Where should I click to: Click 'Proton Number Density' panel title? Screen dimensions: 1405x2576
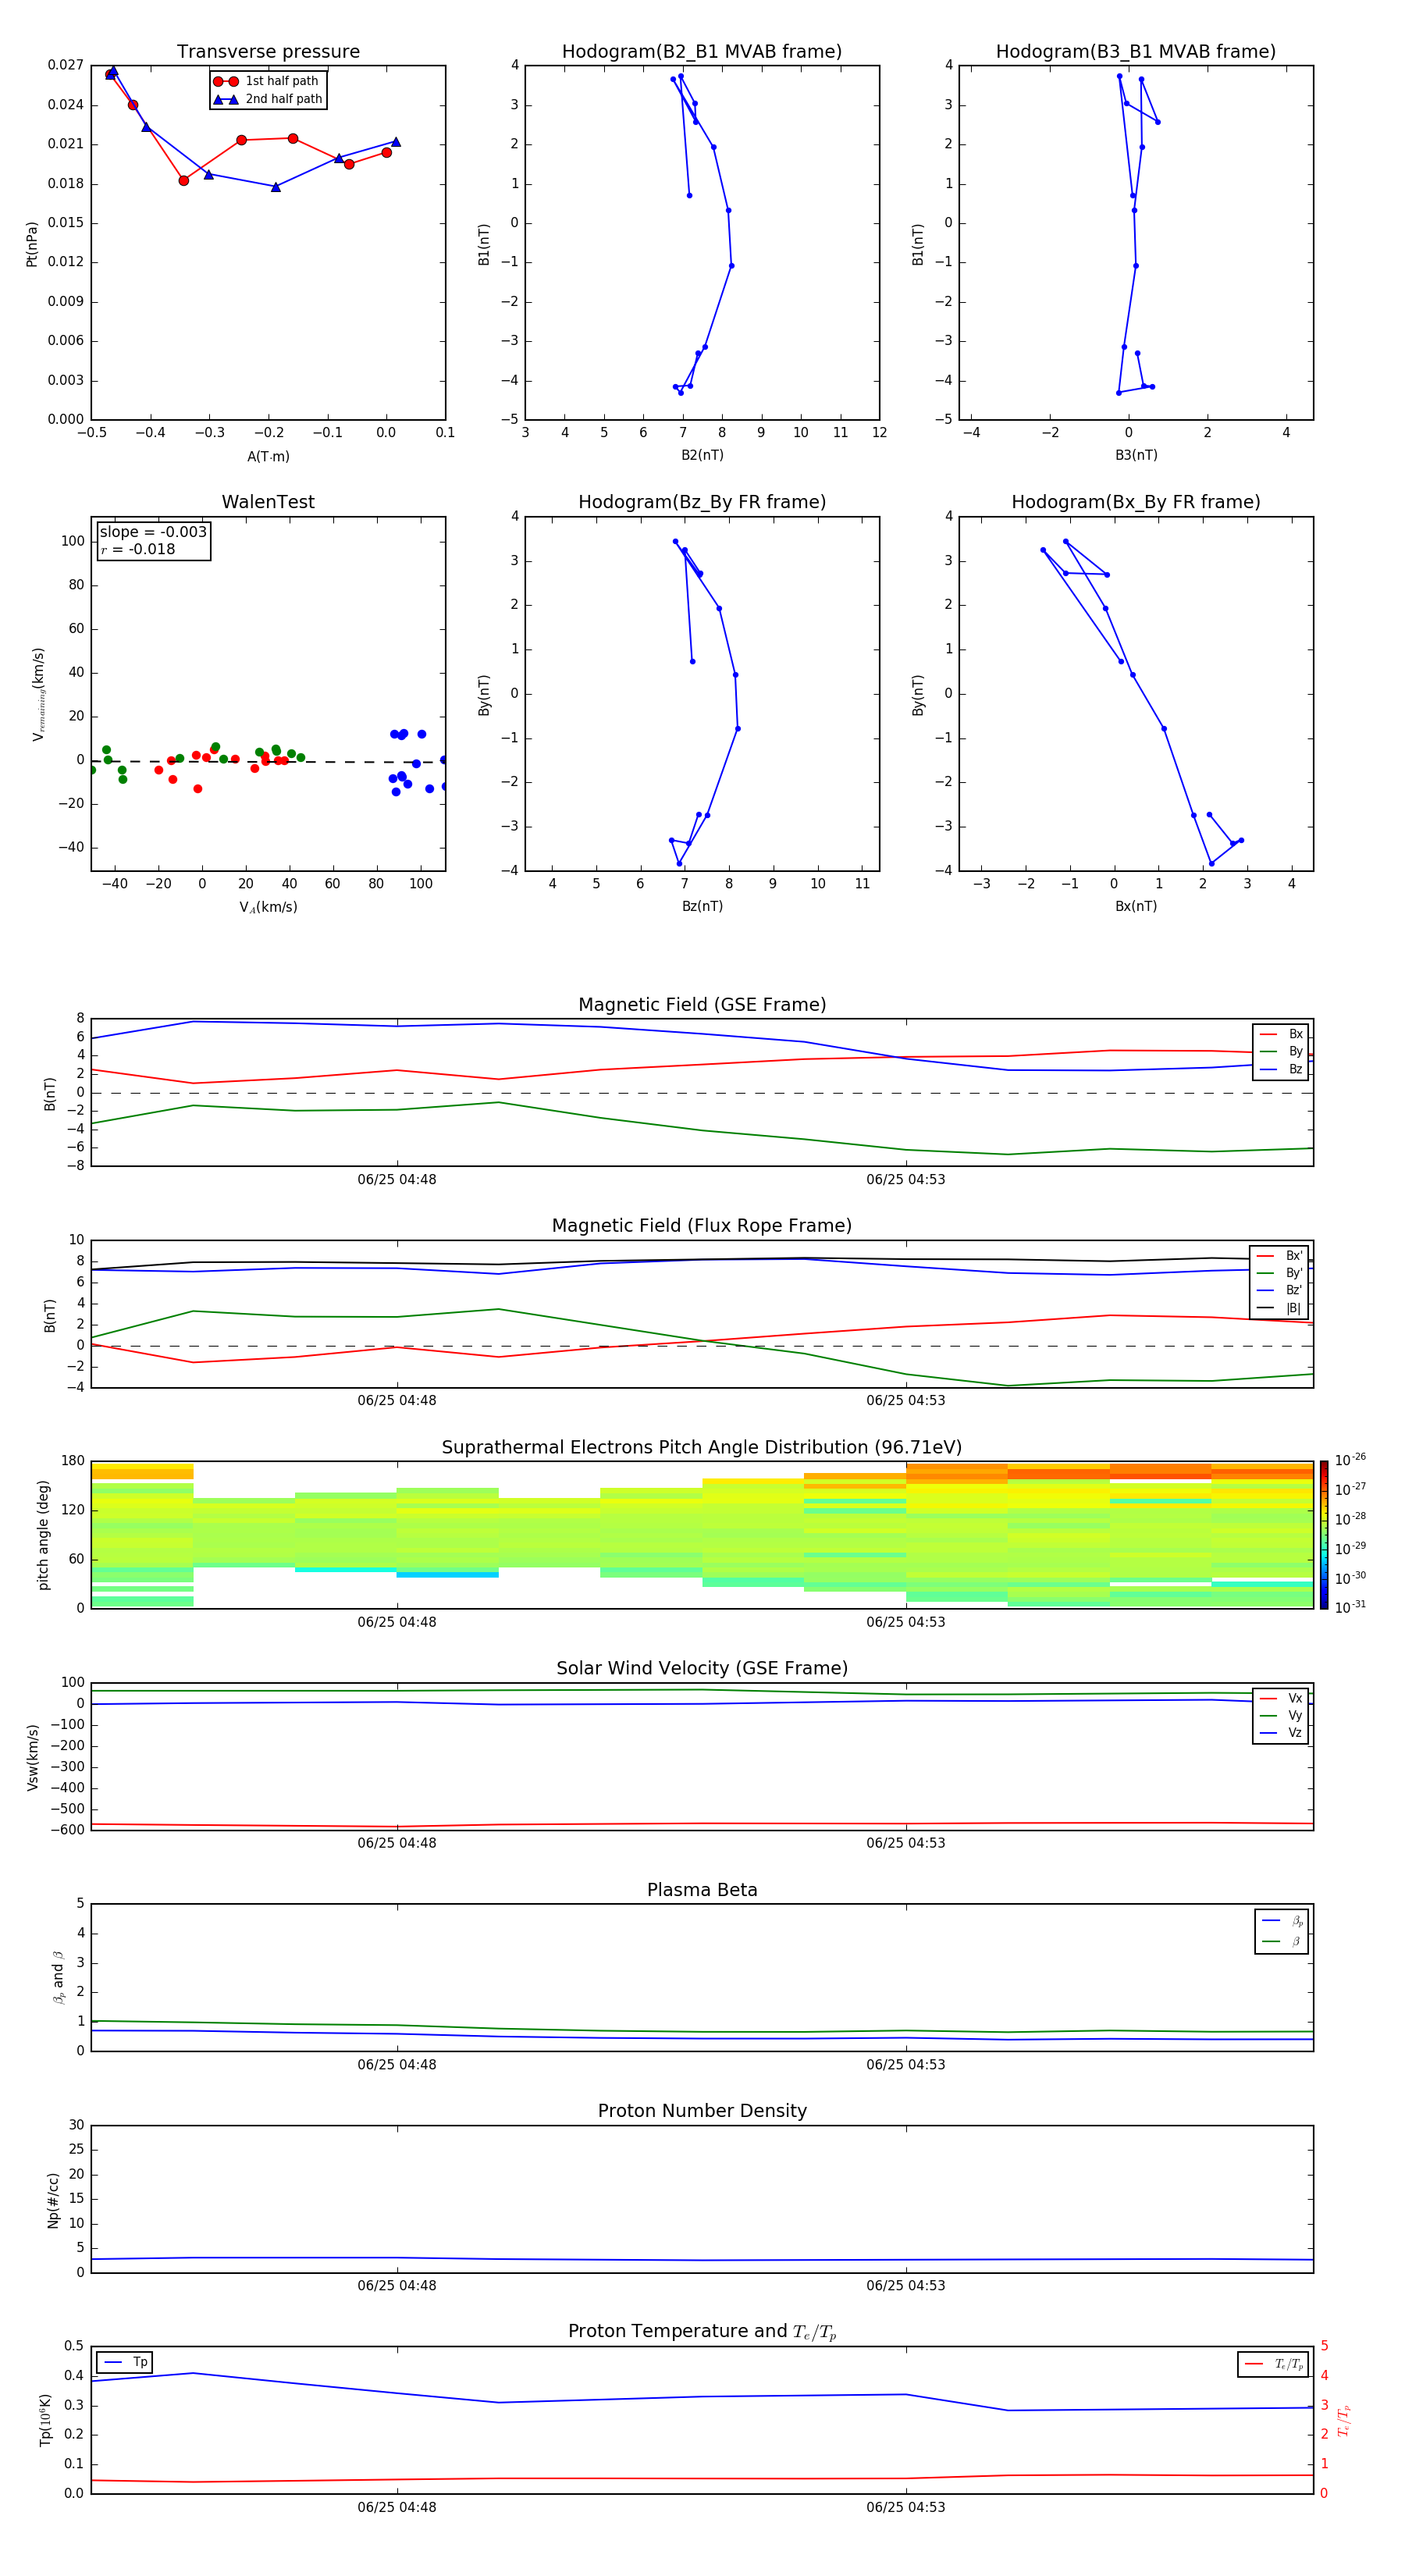tap(702, 2111)
